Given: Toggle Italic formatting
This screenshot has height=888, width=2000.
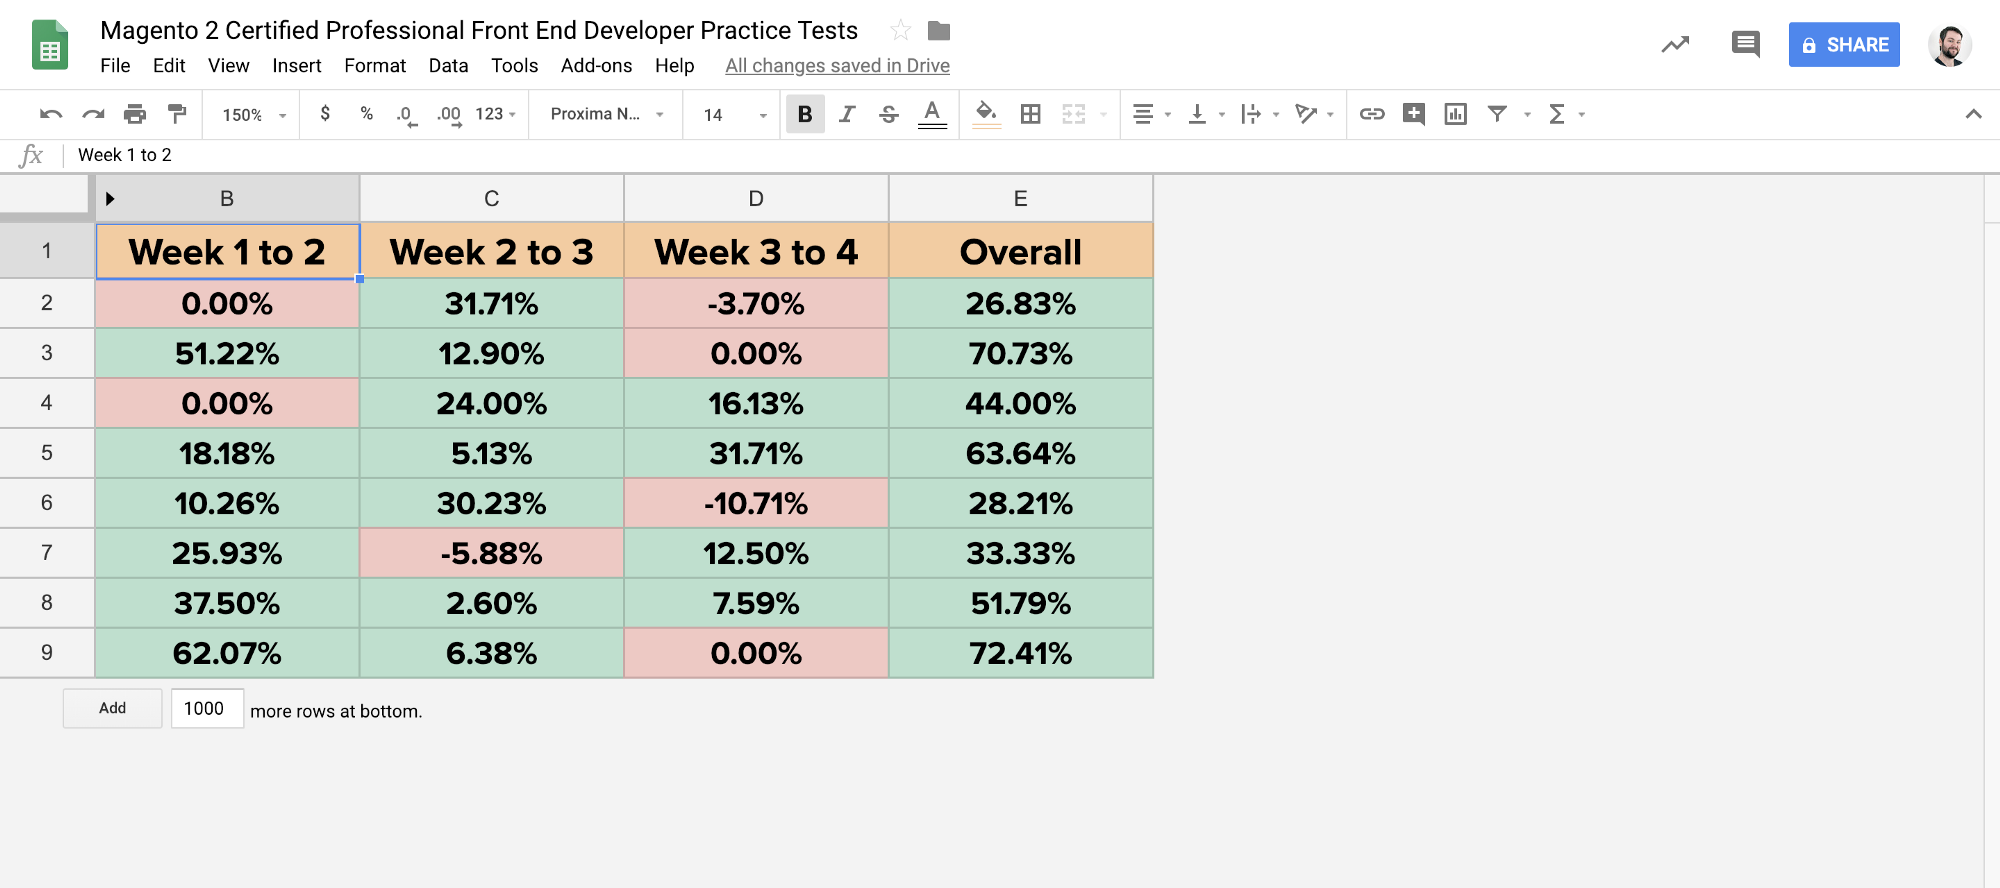Looking at the screenshot, I should pyautogui.click(x=847, y=114).
